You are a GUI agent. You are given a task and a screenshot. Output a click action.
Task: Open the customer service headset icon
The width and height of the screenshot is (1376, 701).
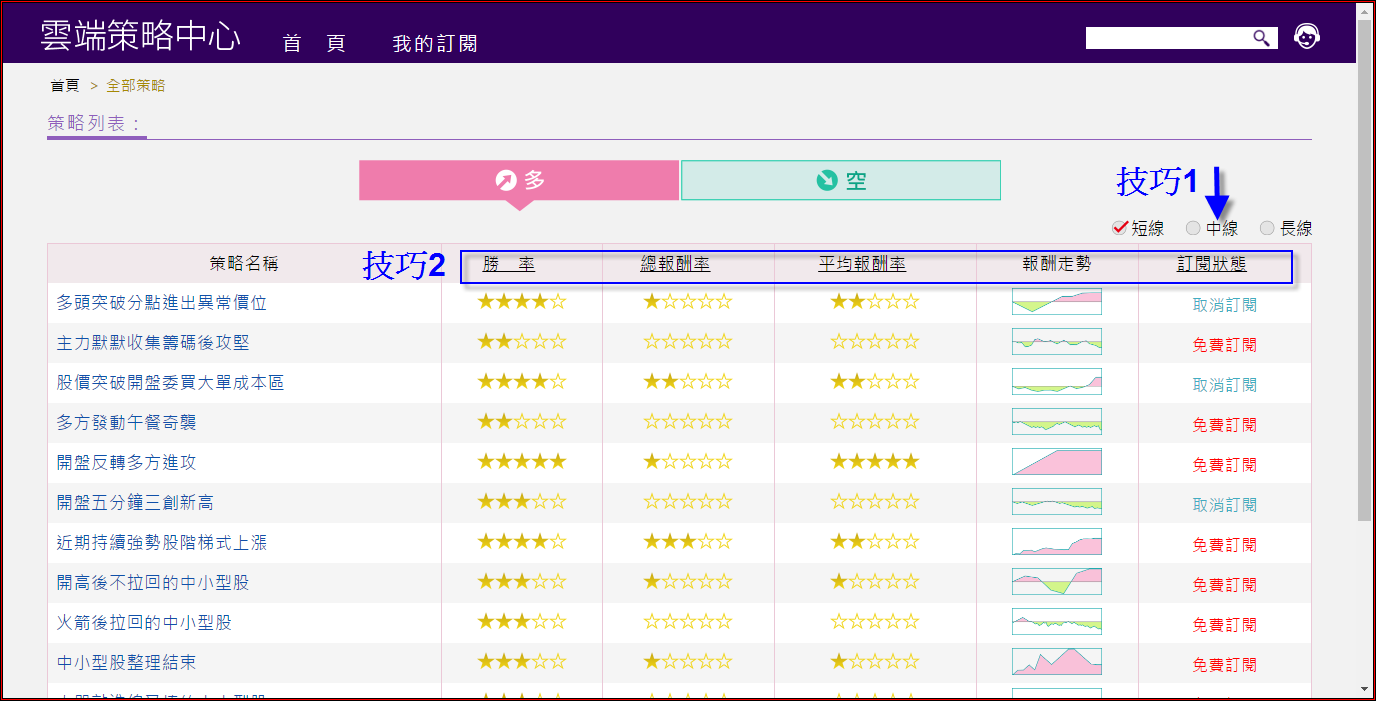[x=1306, y=37]
